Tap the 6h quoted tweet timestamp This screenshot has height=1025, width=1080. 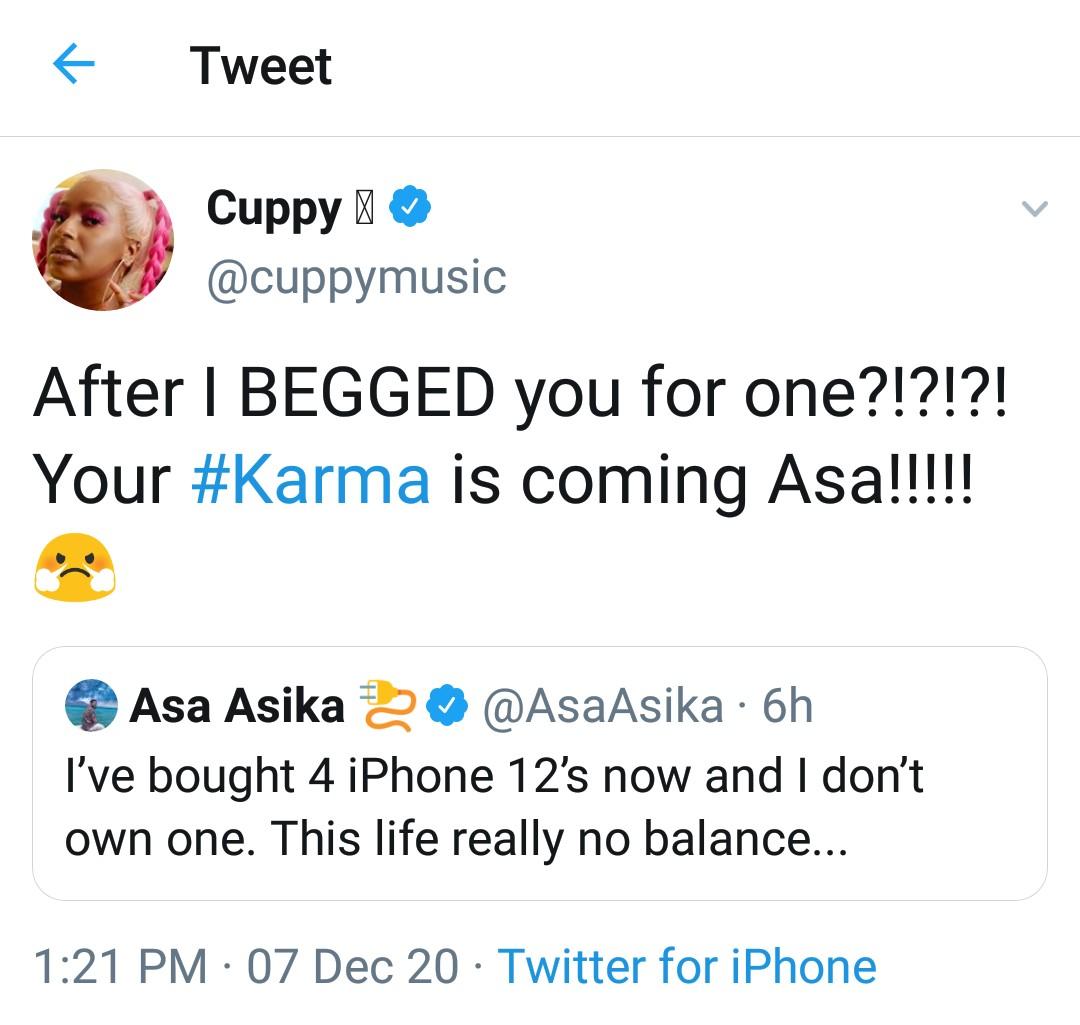click(787, 706)
